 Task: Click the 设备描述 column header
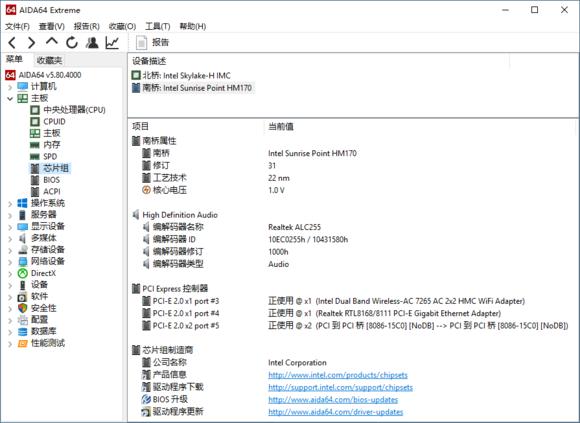(149, 61)
